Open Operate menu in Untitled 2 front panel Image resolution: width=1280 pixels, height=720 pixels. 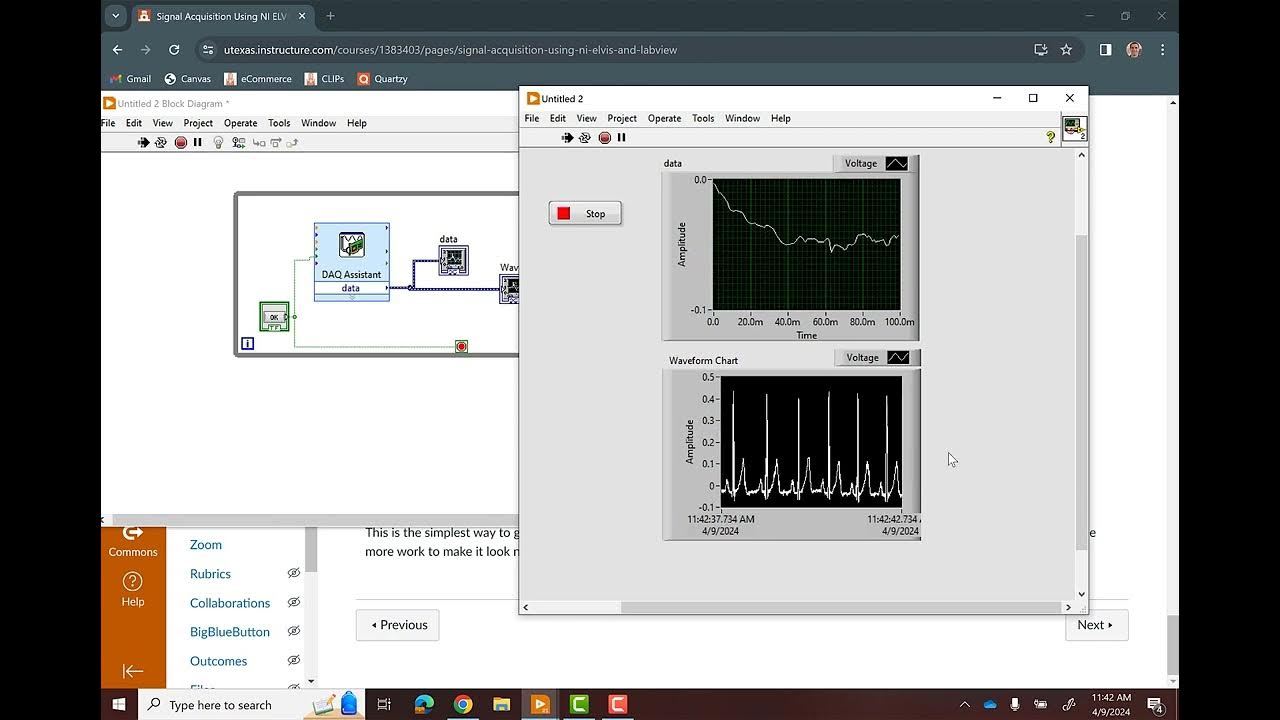click(664, 118)
